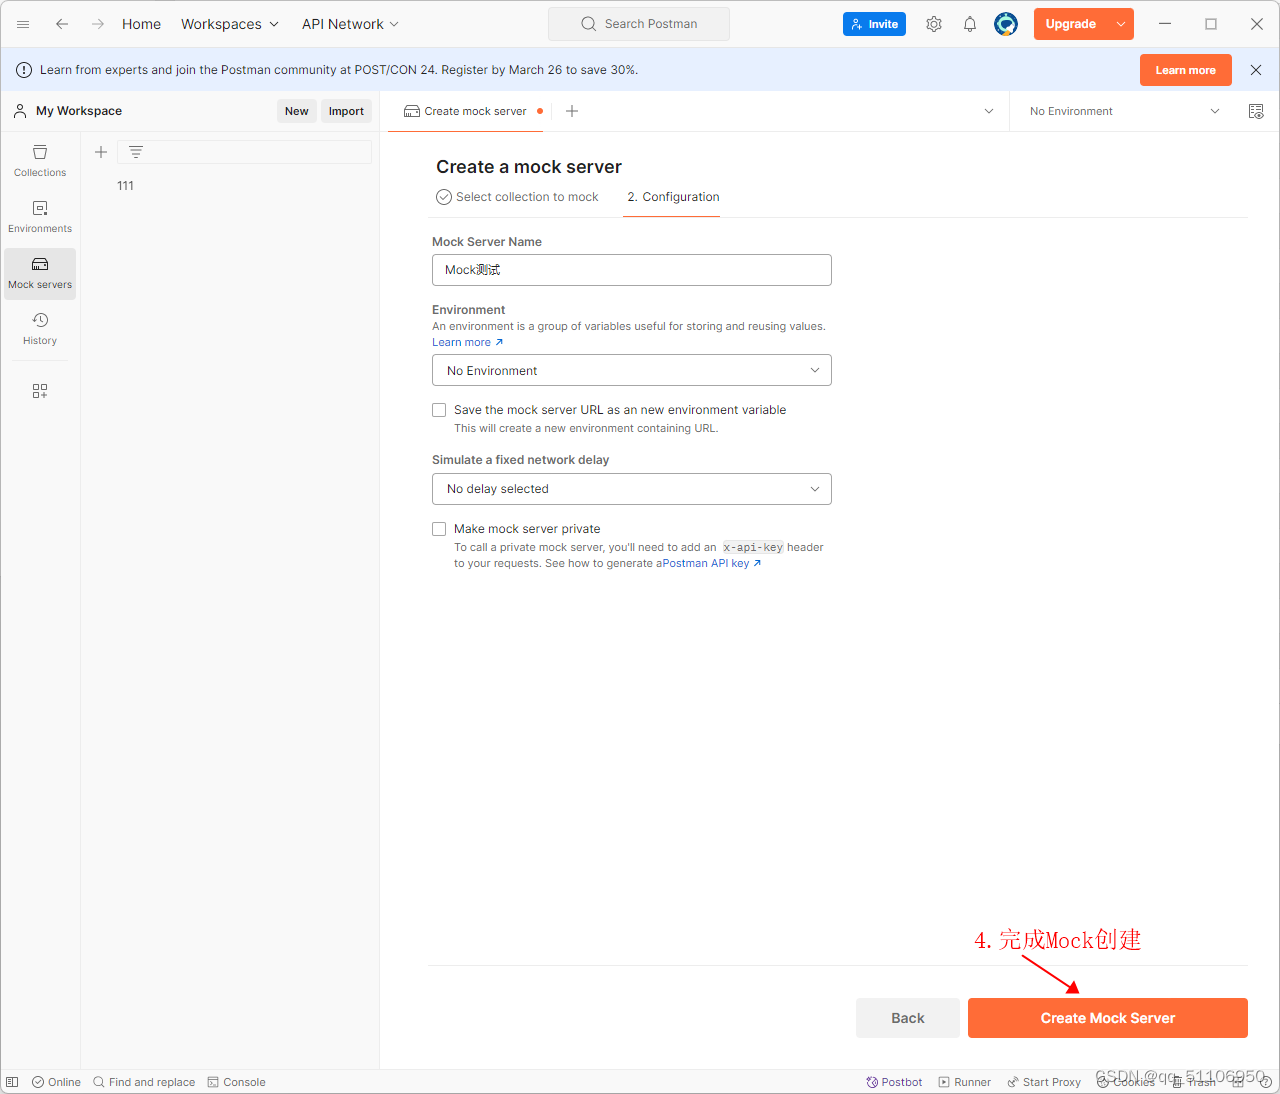1280x1094 pixels.
Task: Click Create Mock Server button
Action: (1108, 1018)
